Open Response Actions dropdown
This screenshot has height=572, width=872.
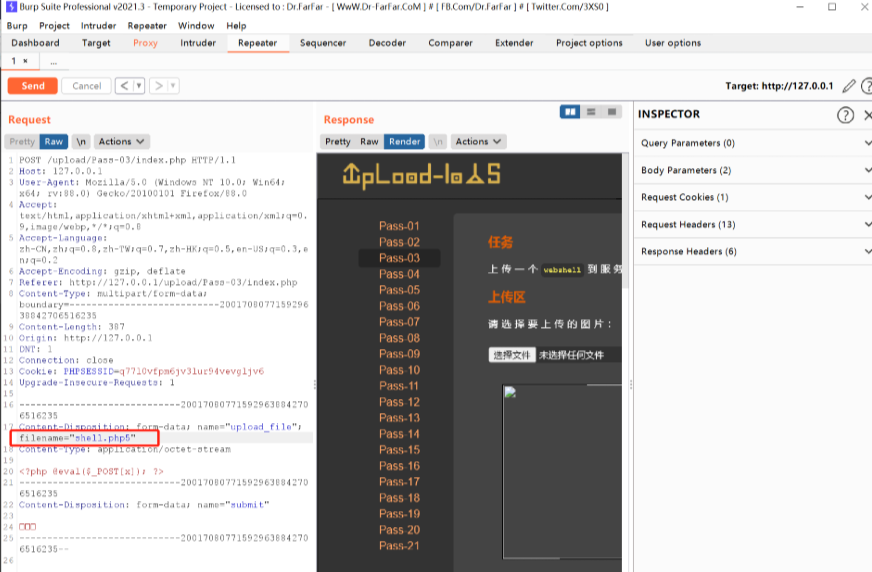coord(478,142)
